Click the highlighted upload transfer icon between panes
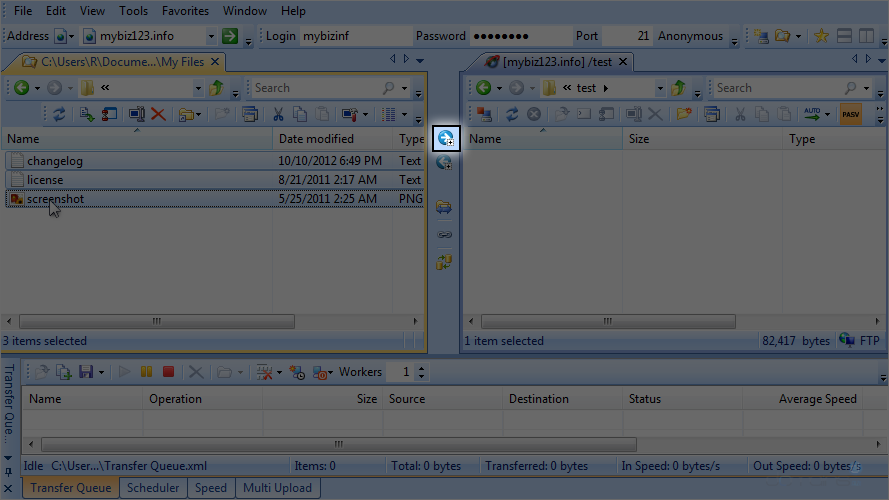This screenshot has height=500, width=889. (445, 139)
